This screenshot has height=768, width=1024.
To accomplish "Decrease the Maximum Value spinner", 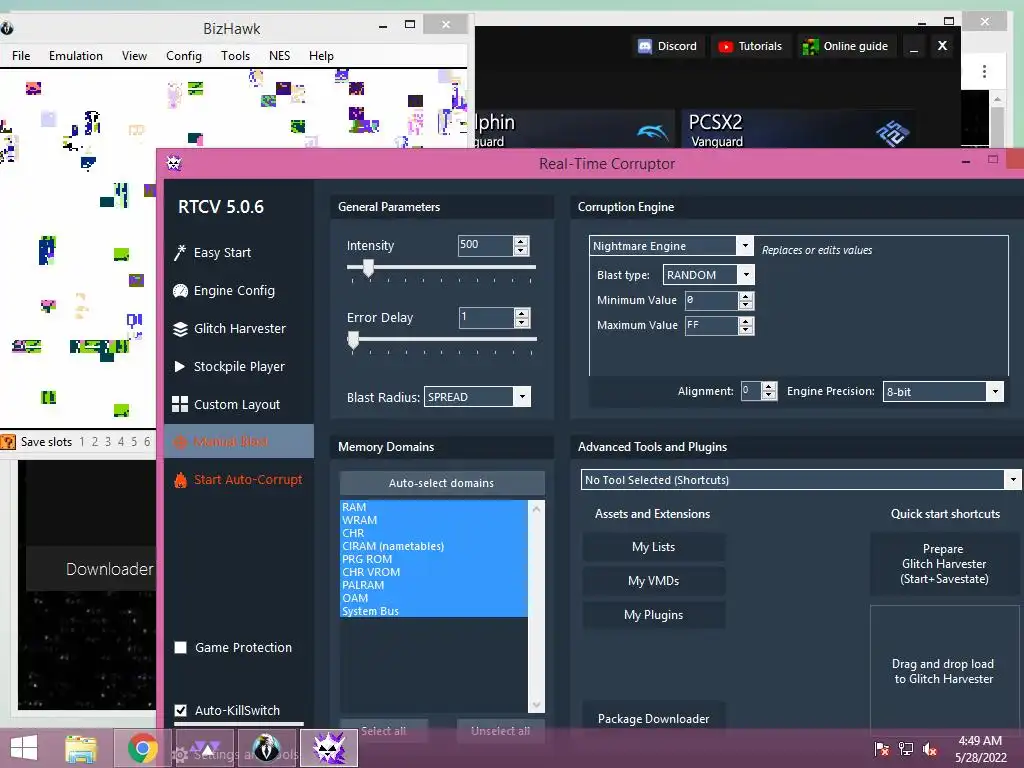I will click(x=746, y=330).
